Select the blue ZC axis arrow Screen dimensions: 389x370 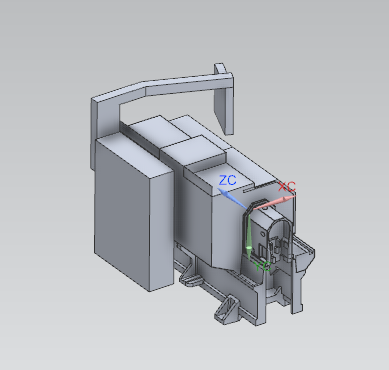pyautogui.click(x=232, y=198)
